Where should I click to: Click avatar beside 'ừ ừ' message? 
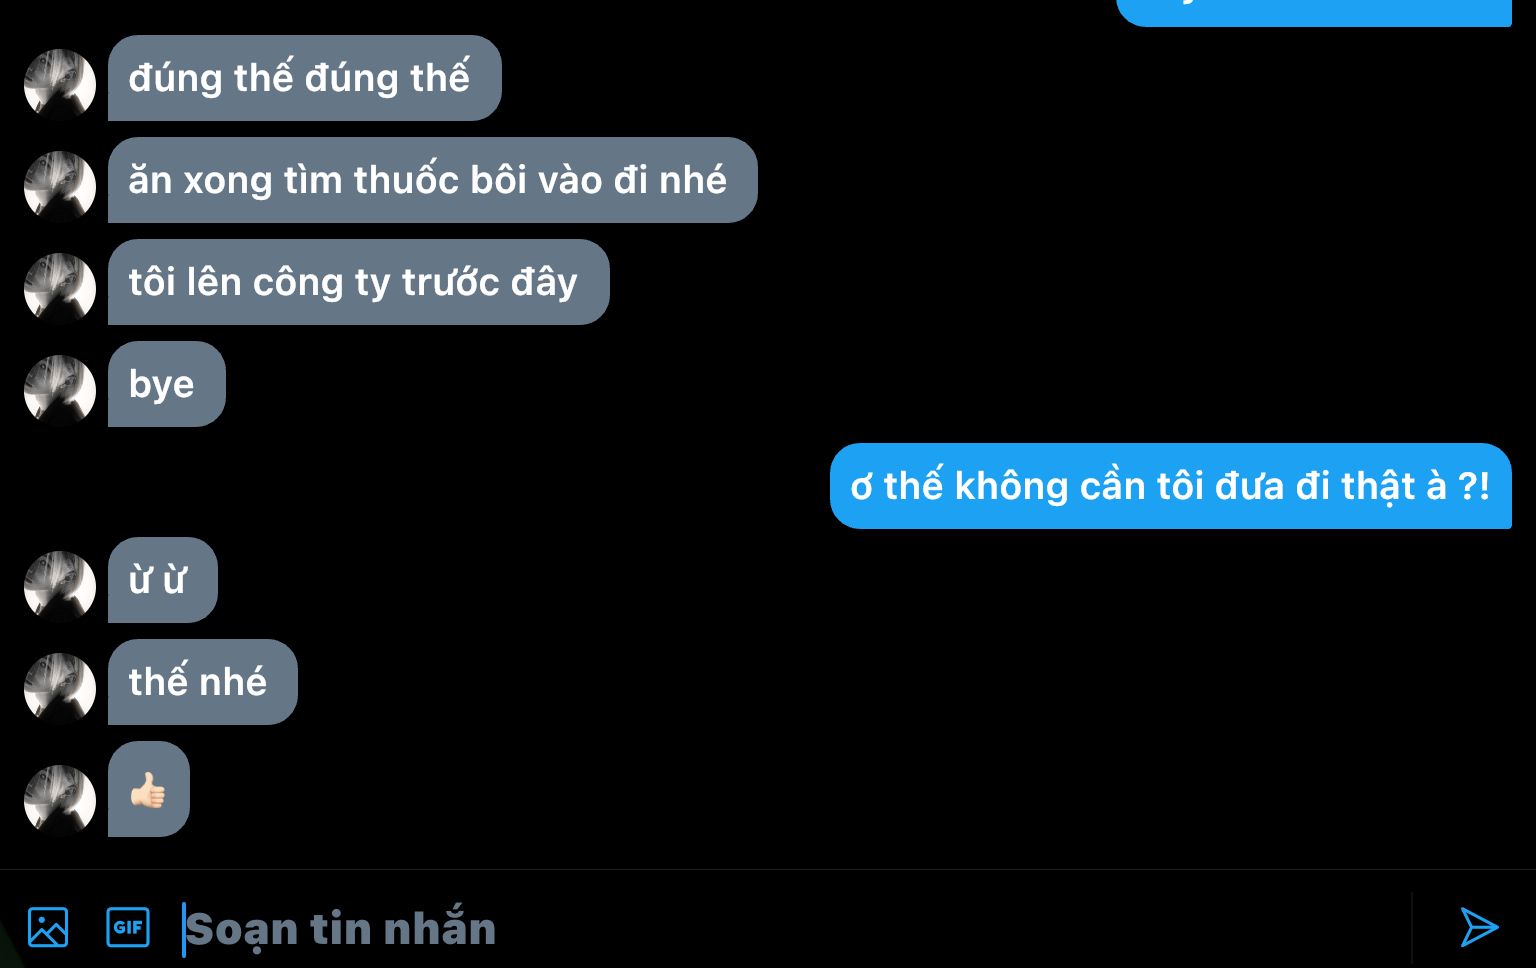click(x=60, y=587)
